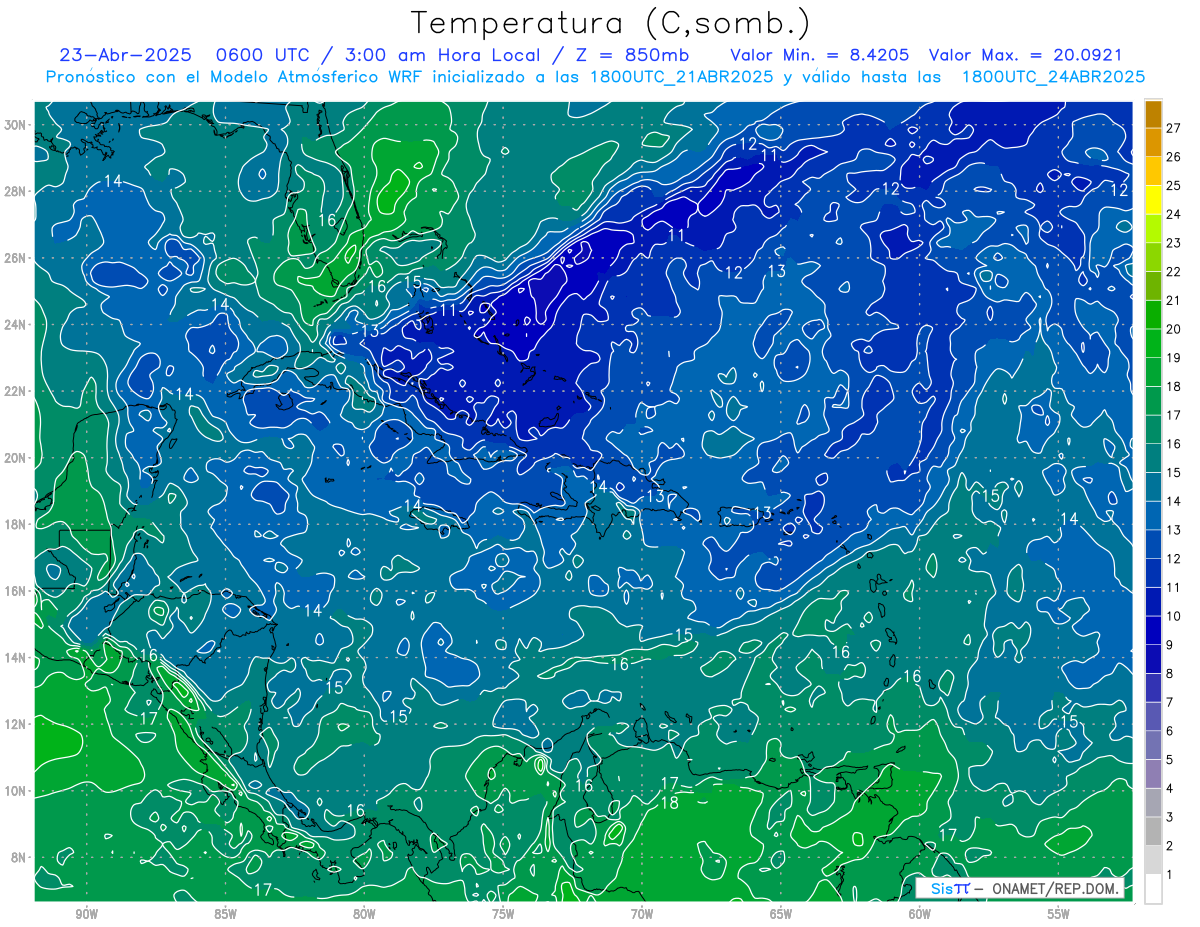
Task: Click the 28N latitude axis label
Action: click(x=15, y=191)
